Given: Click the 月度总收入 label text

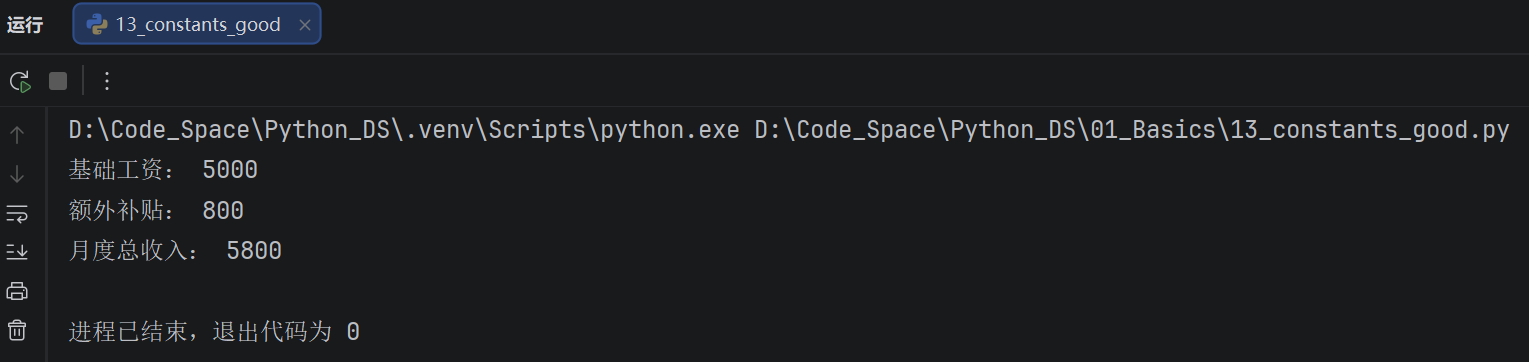Looking at the screenshot, I should pos(134,250).
